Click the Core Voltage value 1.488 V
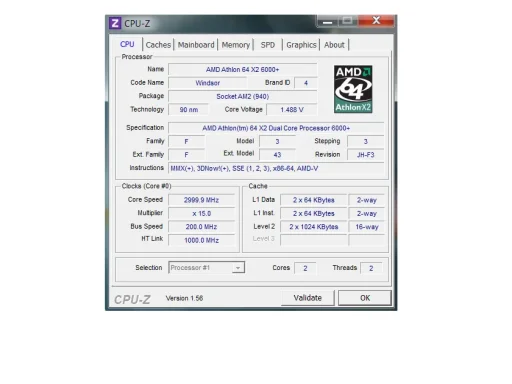Image resolution: width=512 pixels, height=384 pixels. pos(292,110)
